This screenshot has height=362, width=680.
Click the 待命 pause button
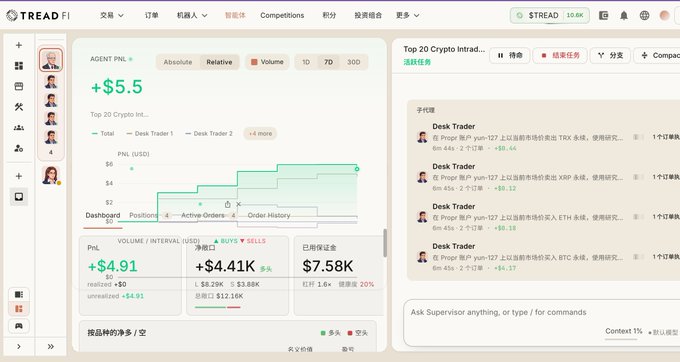510,55
